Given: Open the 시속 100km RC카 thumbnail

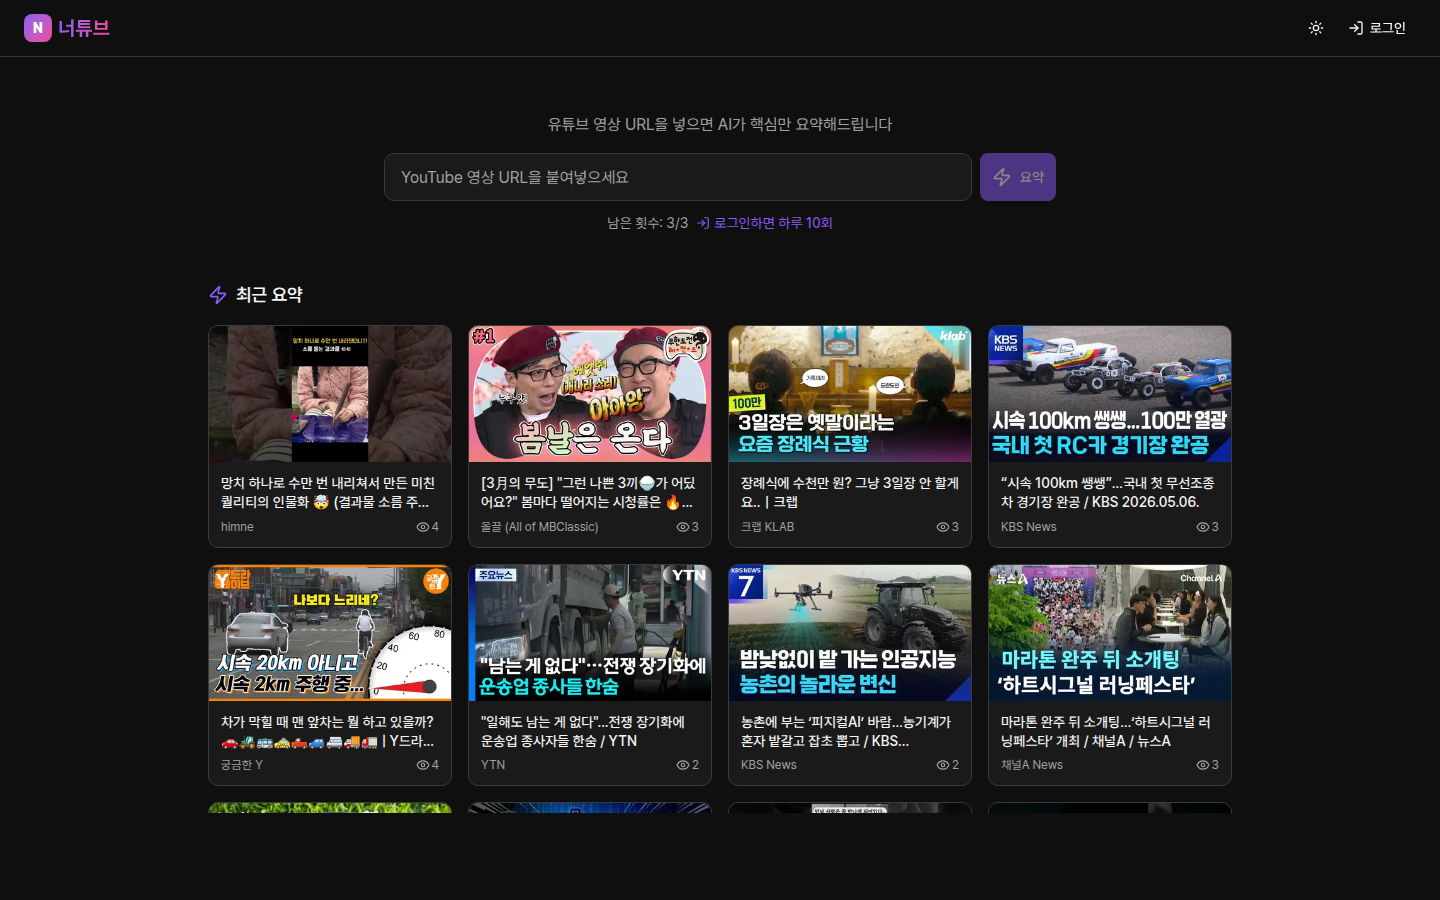Looking at the screenshot, I should click(1110, 394).
